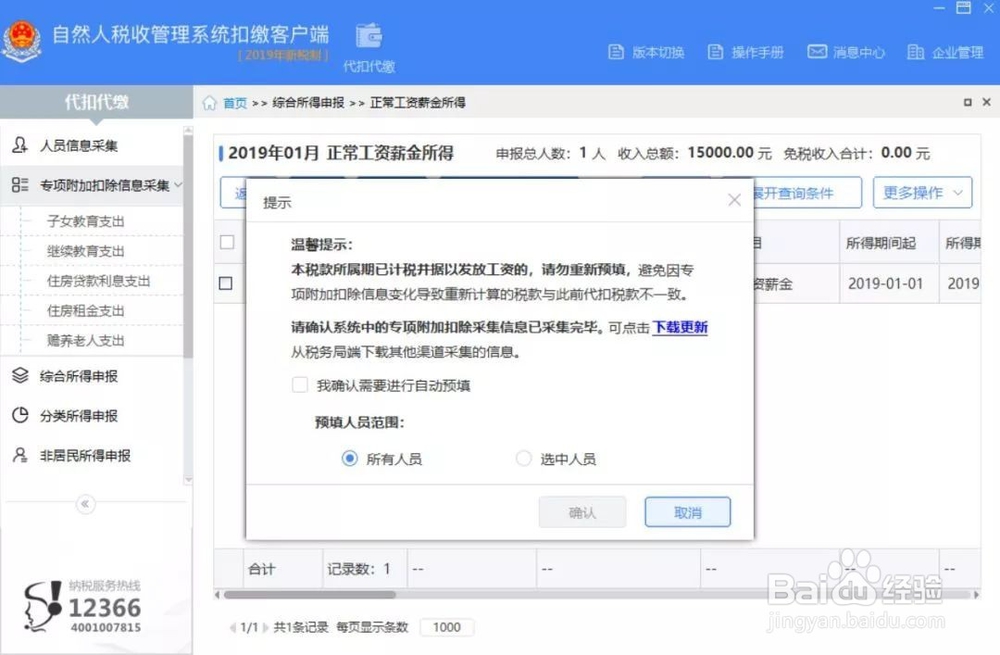Click 人员信息采集 person icon
1000x655 pixels.
[x=20, y=145]
